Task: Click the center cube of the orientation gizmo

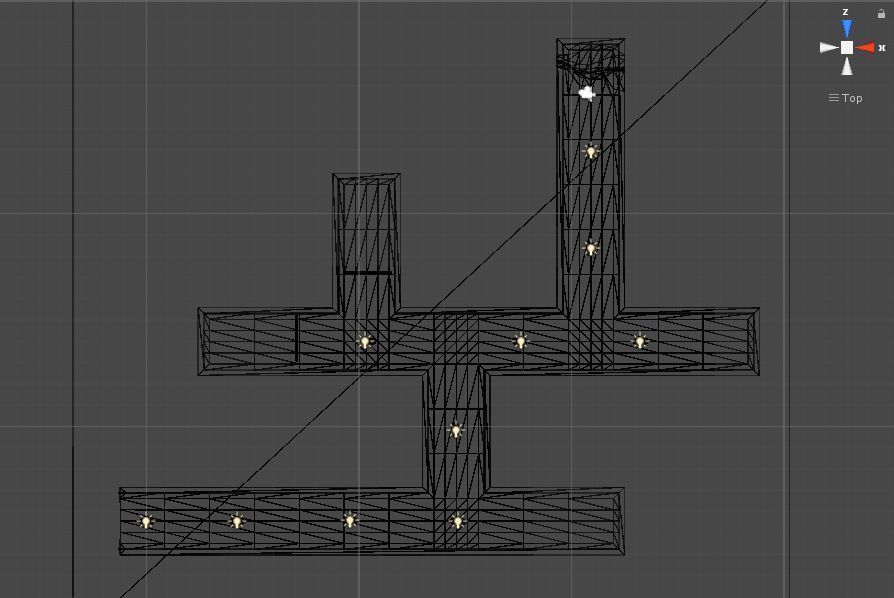Action: point(847,48)
